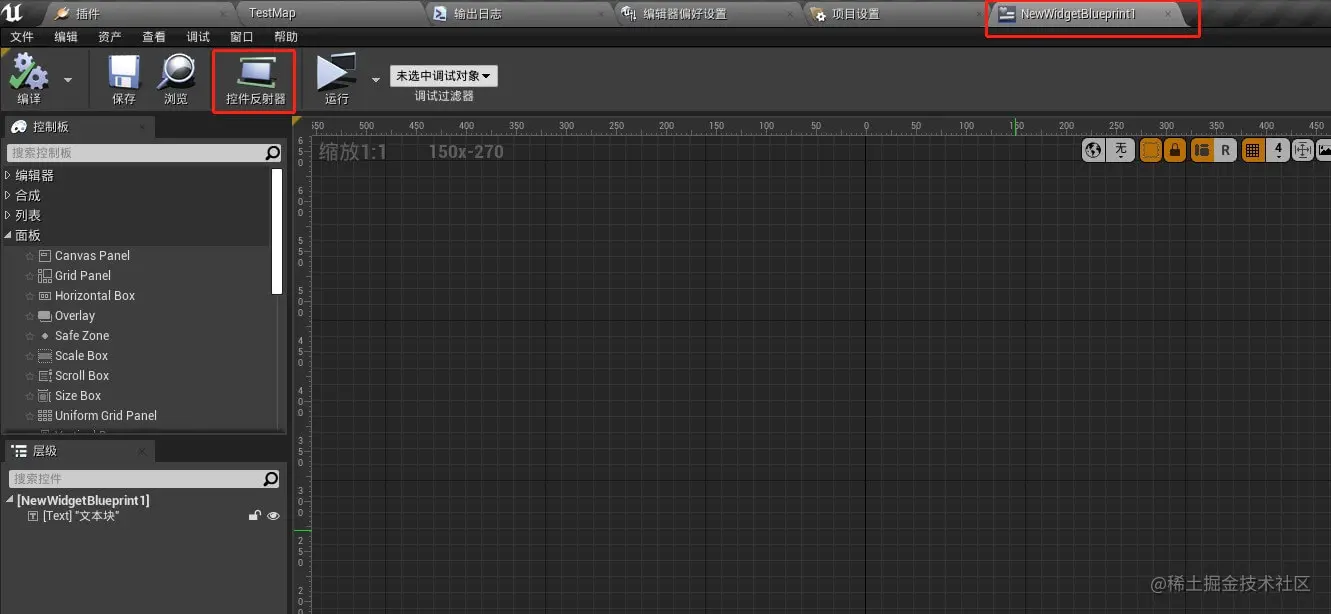The image size is (1331, 614).
Task: Click the Compile (编译) toolbar icon
Action: tap(29, 72)
